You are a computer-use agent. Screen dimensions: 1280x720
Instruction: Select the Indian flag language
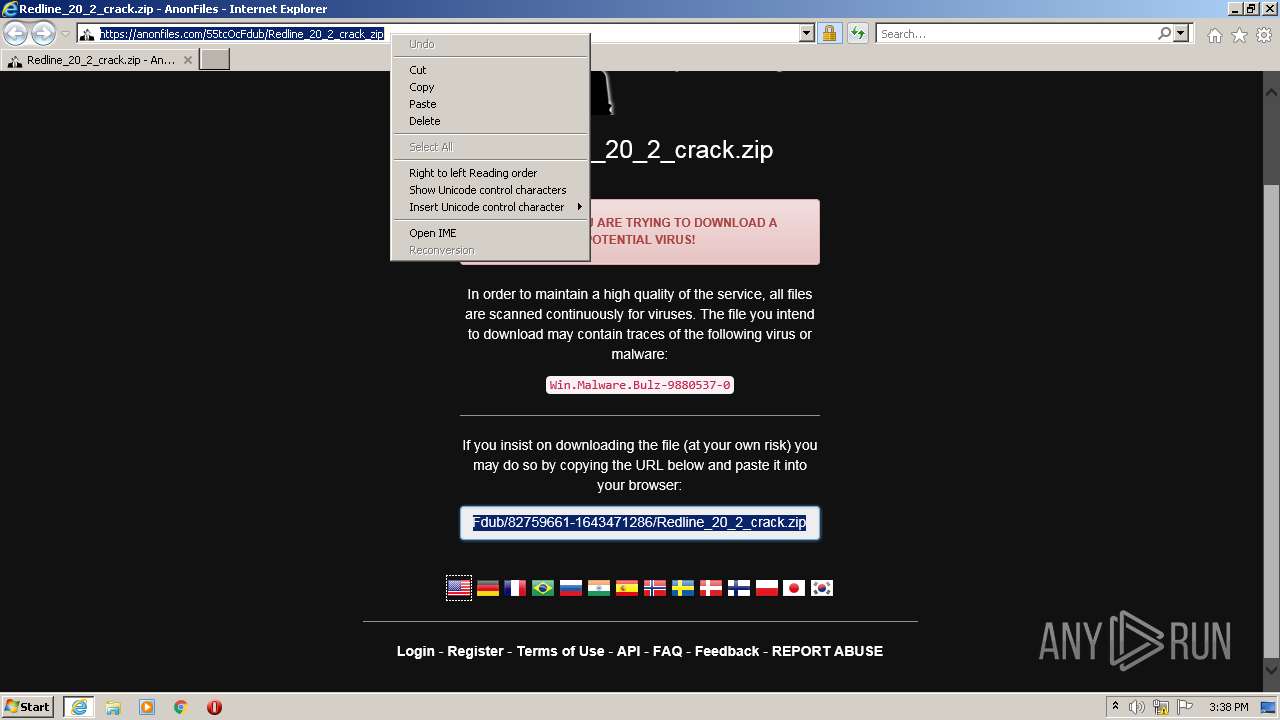click(x=599, y=588)
